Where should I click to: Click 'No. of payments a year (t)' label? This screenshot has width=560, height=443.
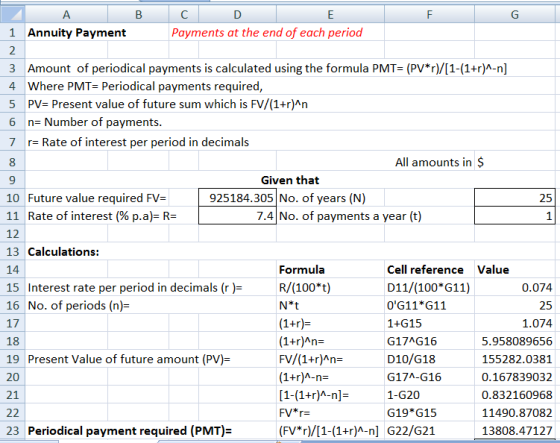(350, 216)
